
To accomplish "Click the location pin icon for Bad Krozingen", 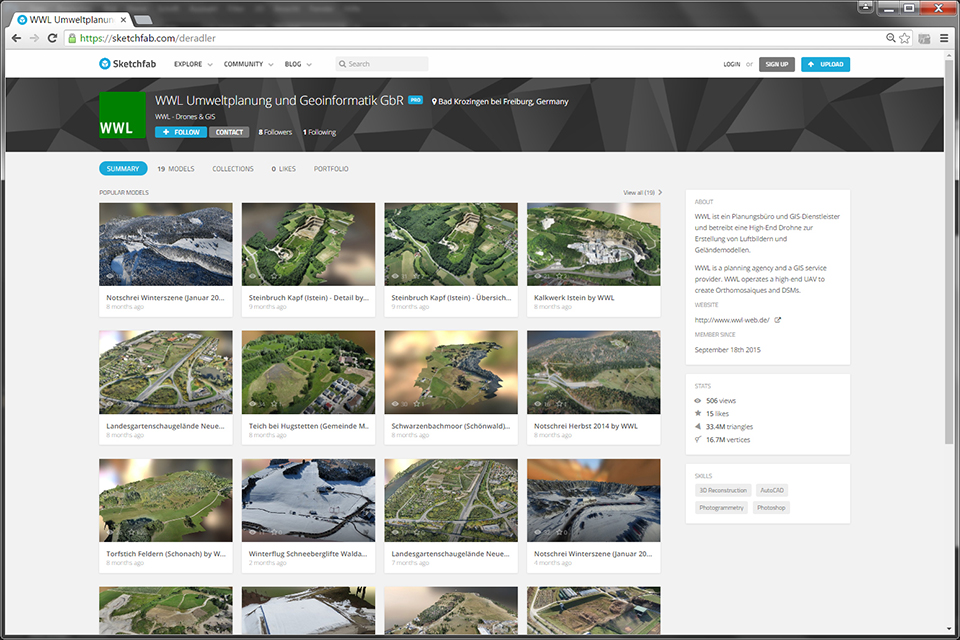I will pos(434,102).
